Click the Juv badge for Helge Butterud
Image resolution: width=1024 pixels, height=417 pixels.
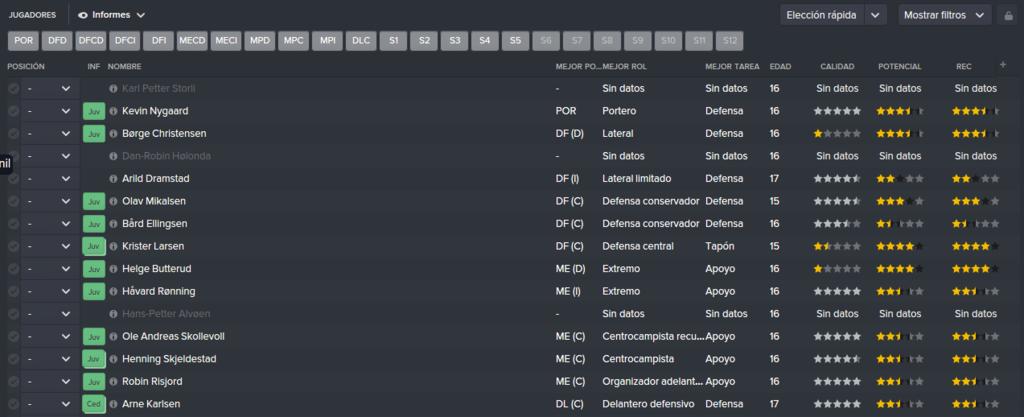click(x=94, y=269)
